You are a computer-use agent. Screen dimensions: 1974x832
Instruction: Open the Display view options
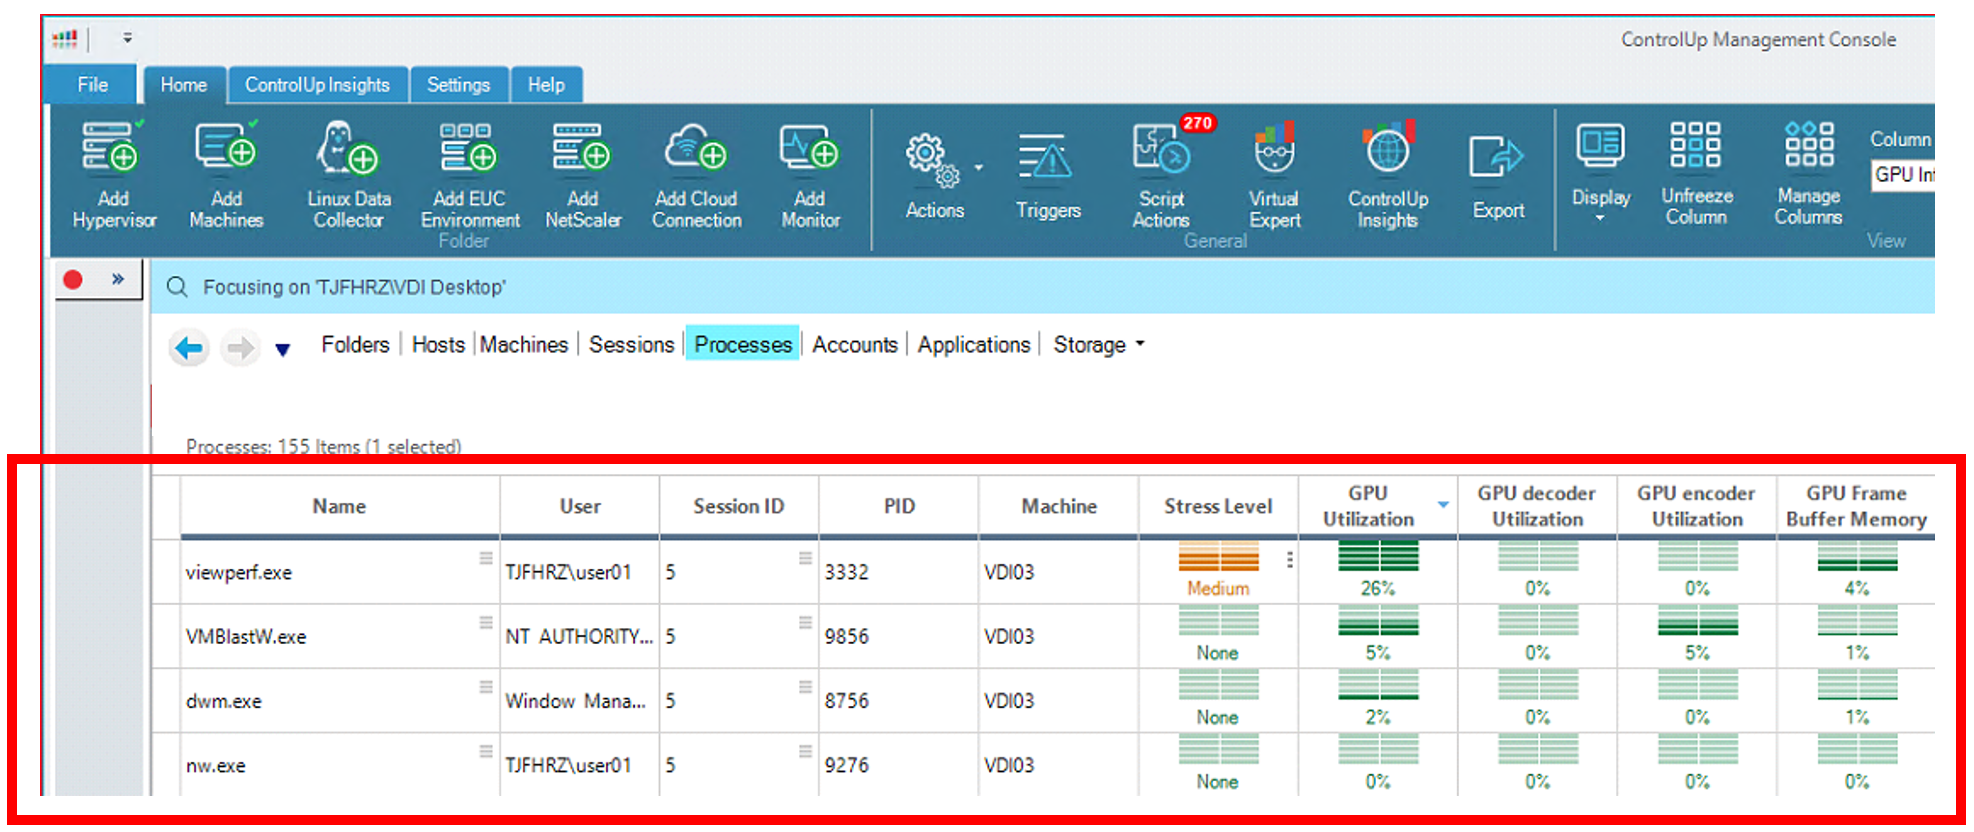(1600, 170)
